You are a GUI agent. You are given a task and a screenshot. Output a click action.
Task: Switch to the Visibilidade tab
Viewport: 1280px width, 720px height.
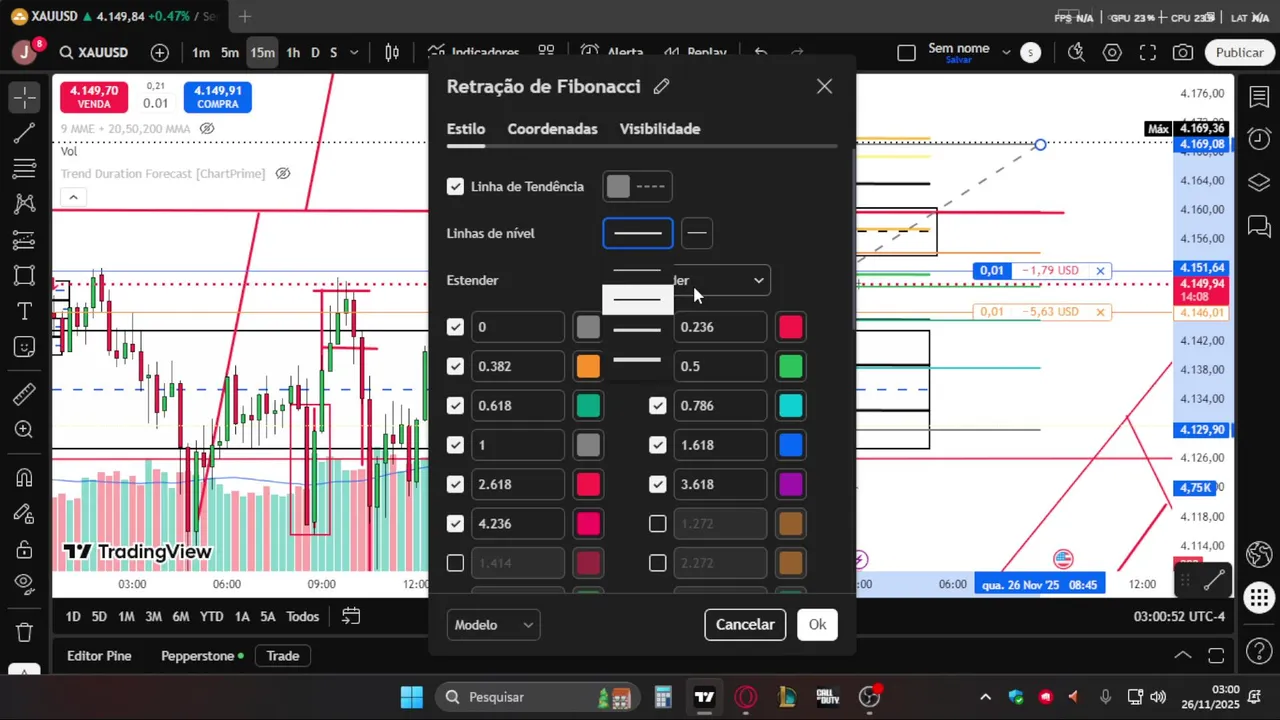pos(660,129)
